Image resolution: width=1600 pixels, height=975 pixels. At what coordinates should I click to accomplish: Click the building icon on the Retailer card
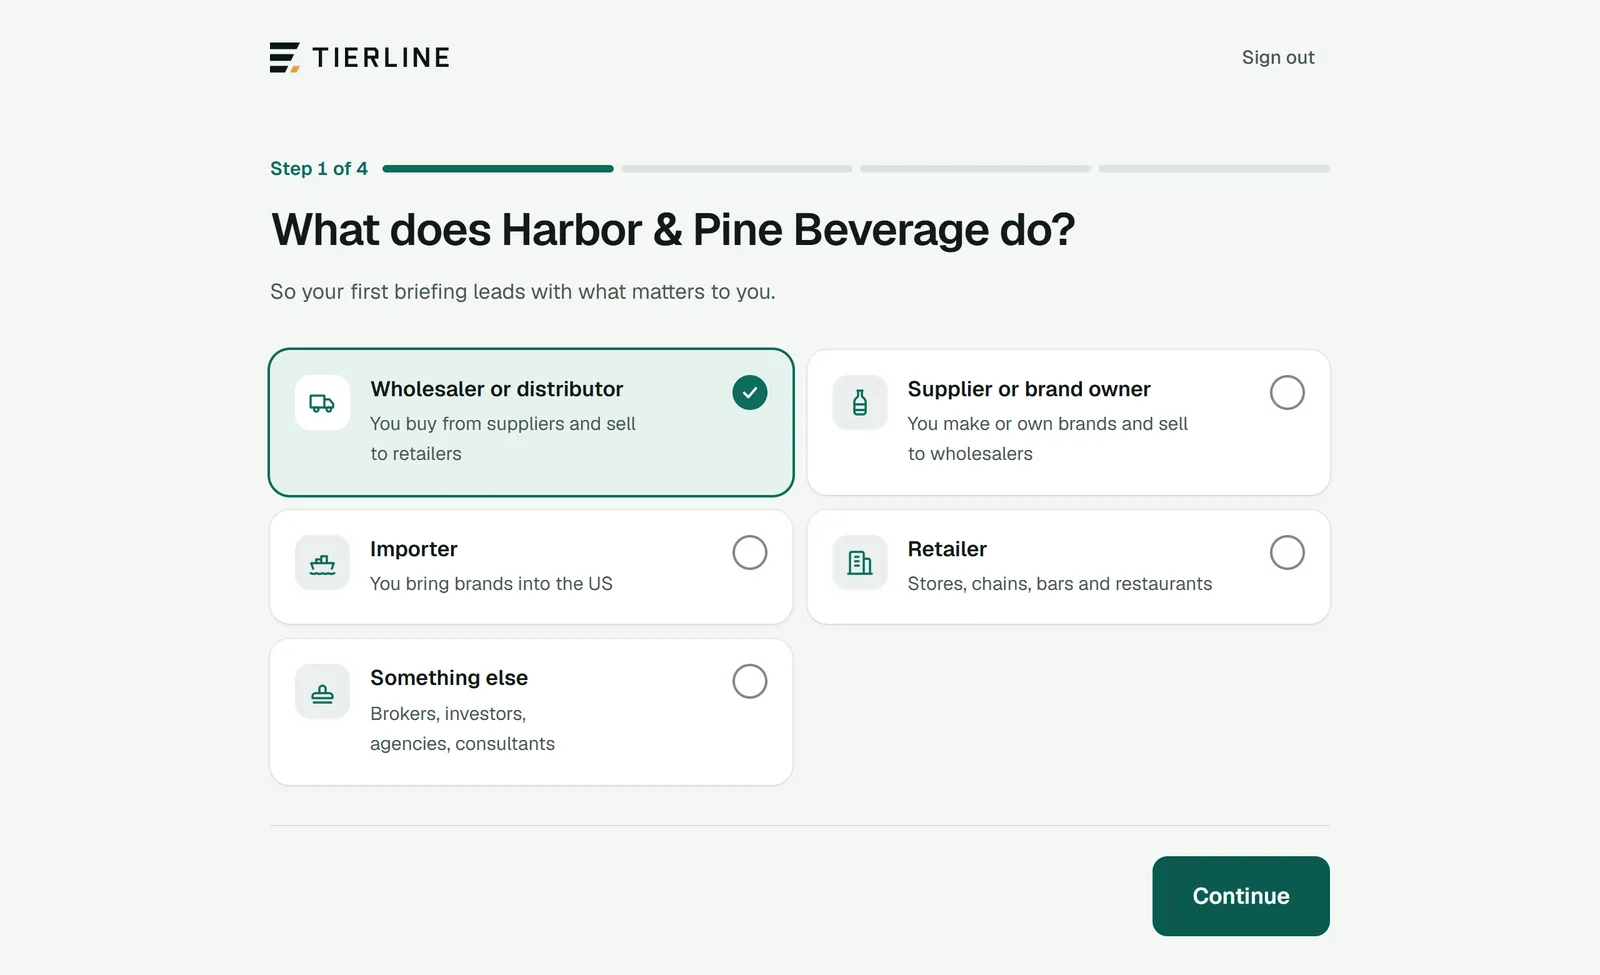860,563
